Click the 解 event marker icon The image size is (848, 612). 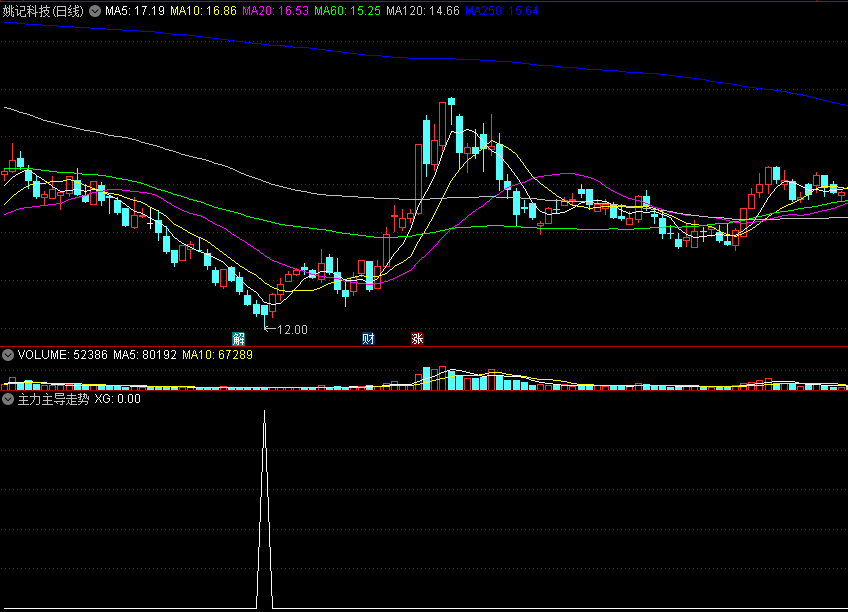click(x=238, y=339)
